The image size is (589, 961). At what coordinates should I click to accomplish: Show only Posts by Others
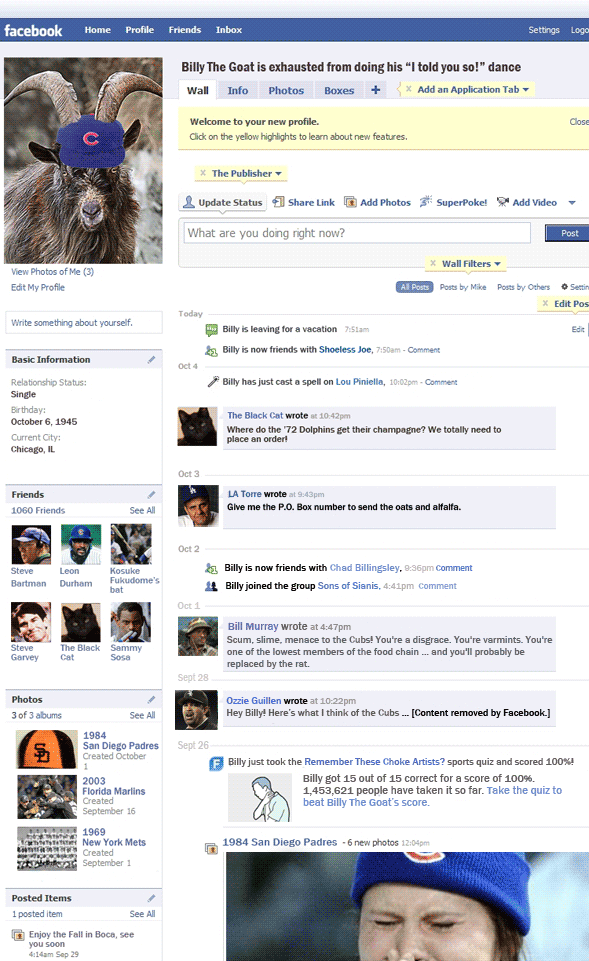point(523,287)
